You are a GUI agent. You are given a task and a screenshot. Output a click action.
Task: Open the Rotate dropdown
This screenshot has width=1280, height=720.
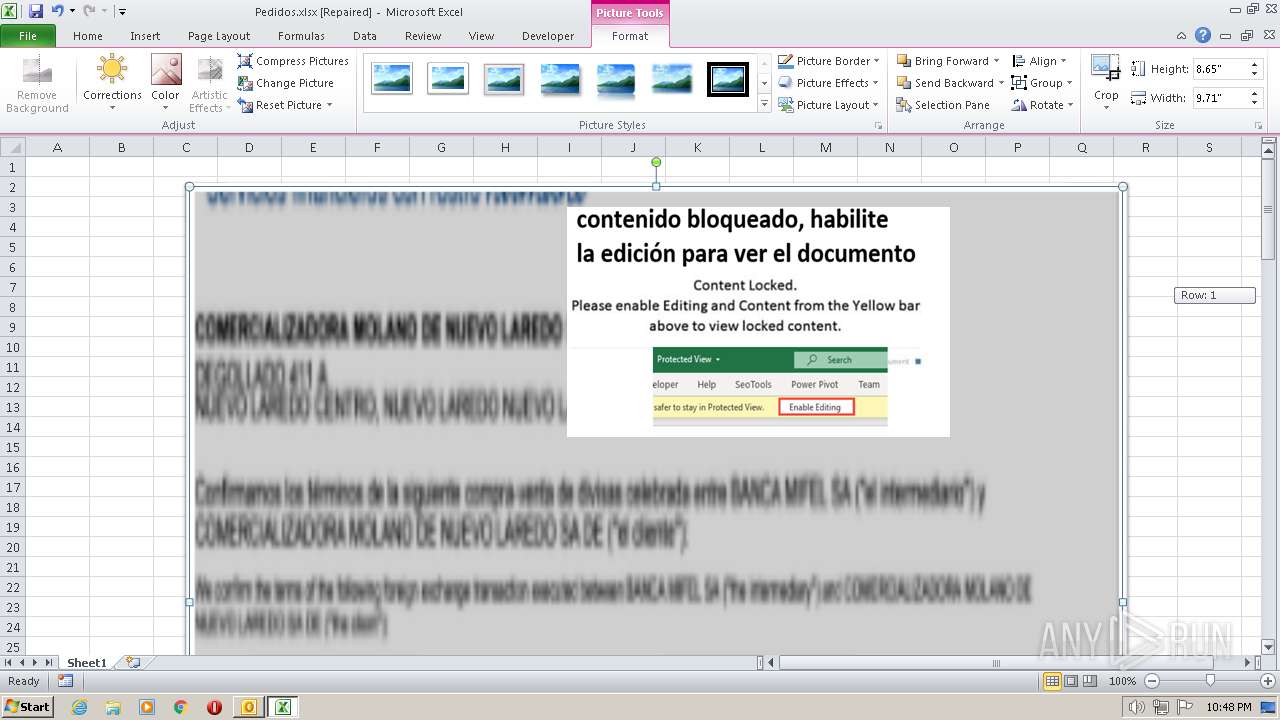(x=1042, y=105)
